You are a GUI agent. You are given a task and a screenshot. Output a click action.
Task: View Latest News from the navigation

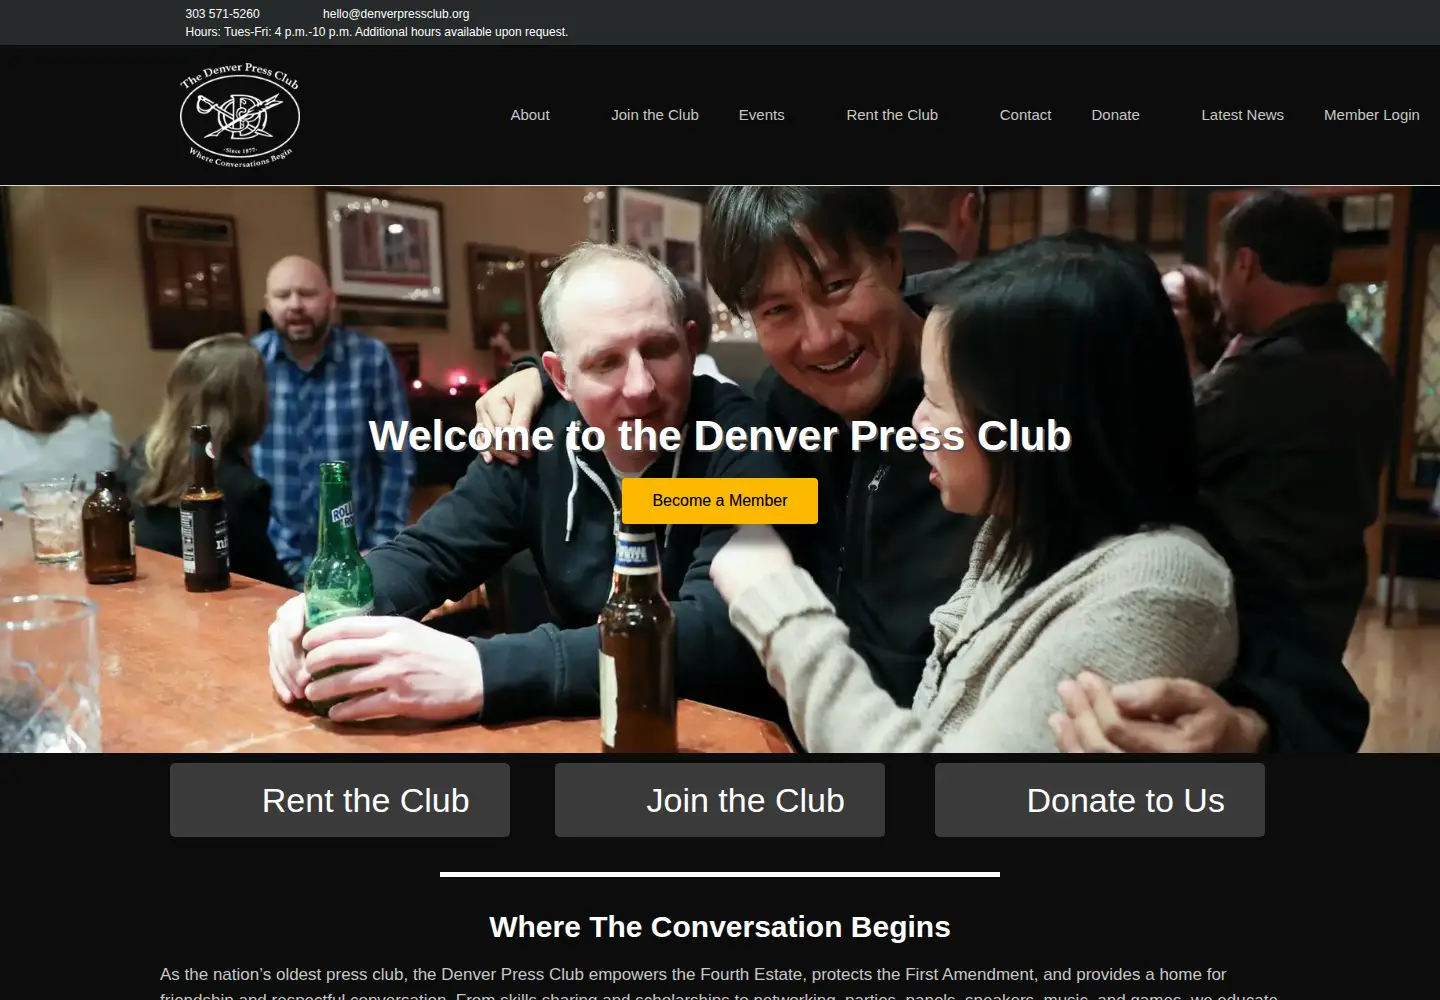coord(1242,115)
